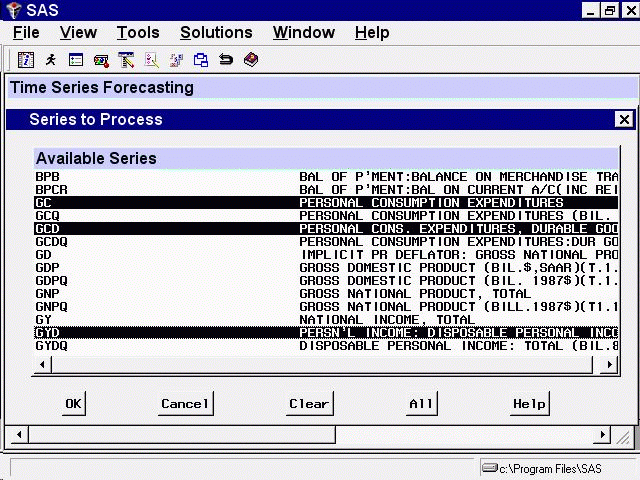Click the Help button in the dialog
This screenshot has width=640, height=480.
tap(529, 404)
